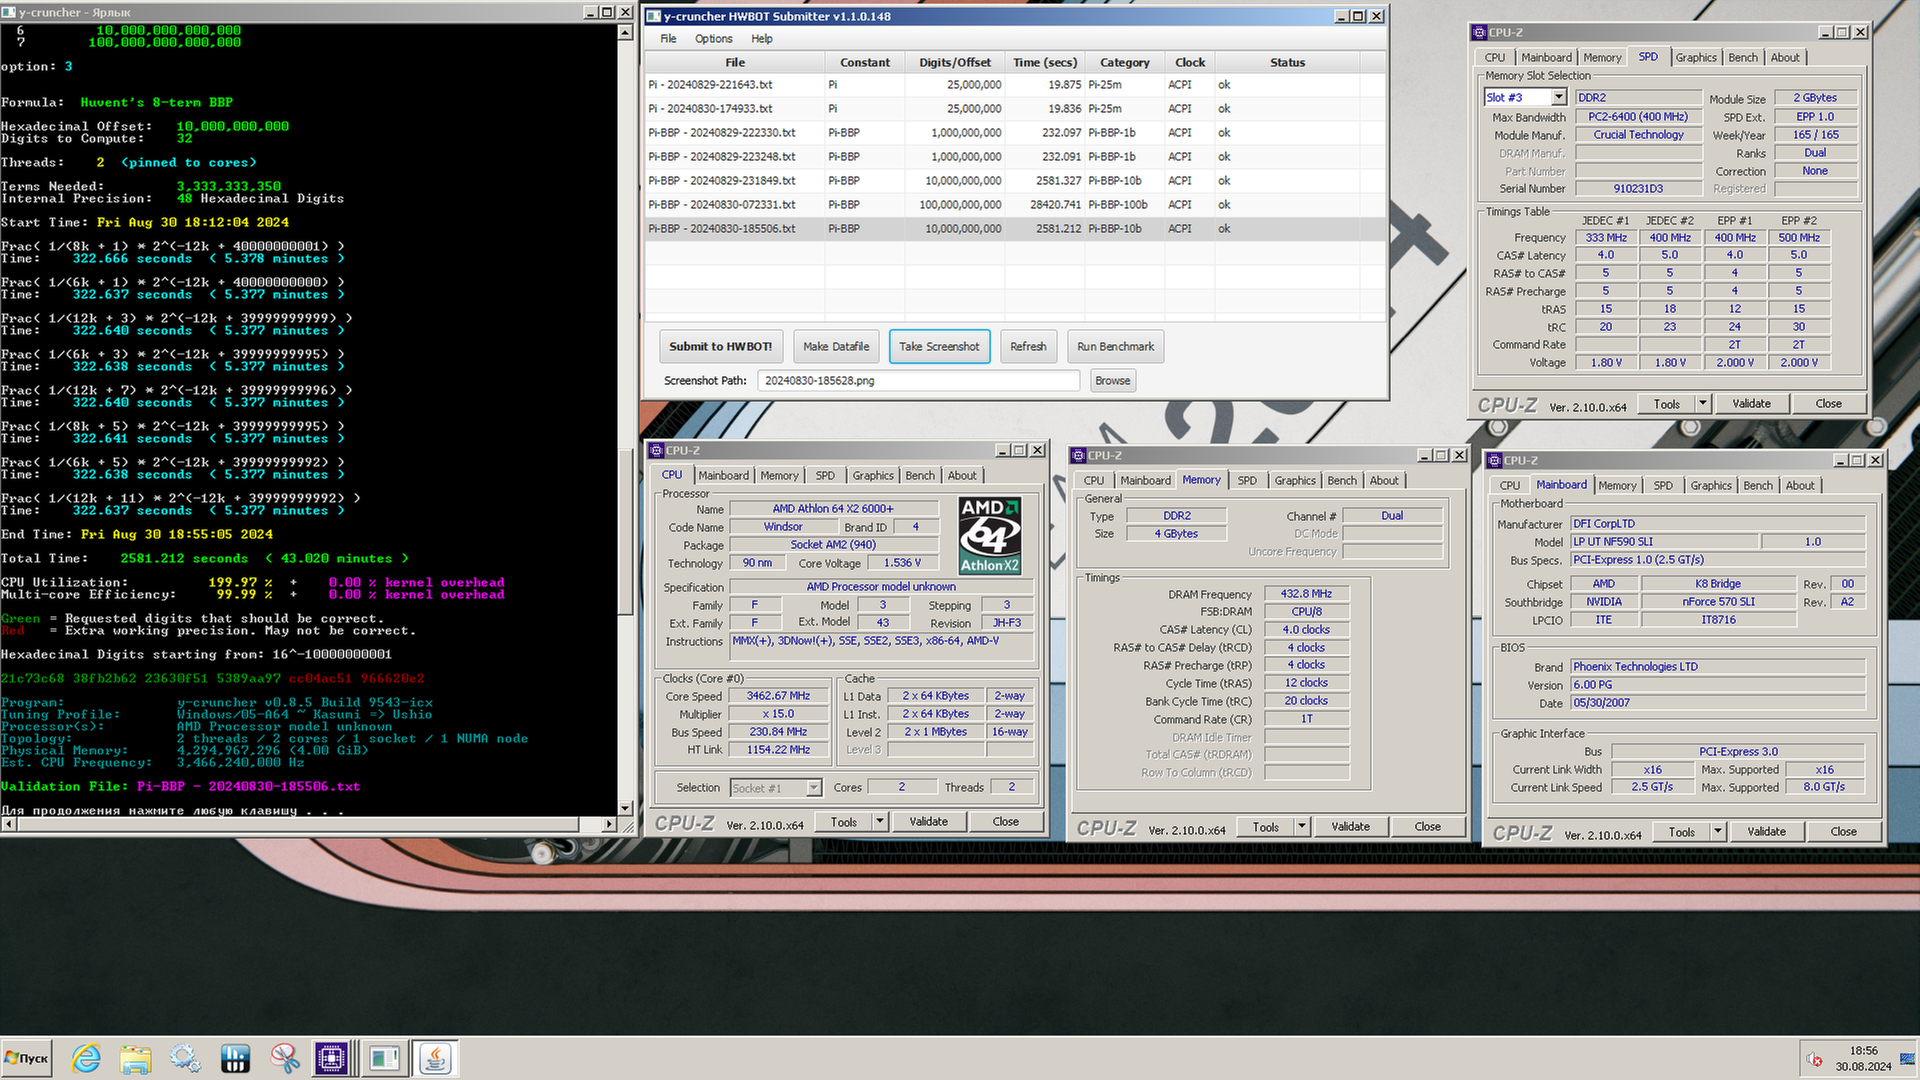Open the CPU tab in Mainboard window

1510,486
